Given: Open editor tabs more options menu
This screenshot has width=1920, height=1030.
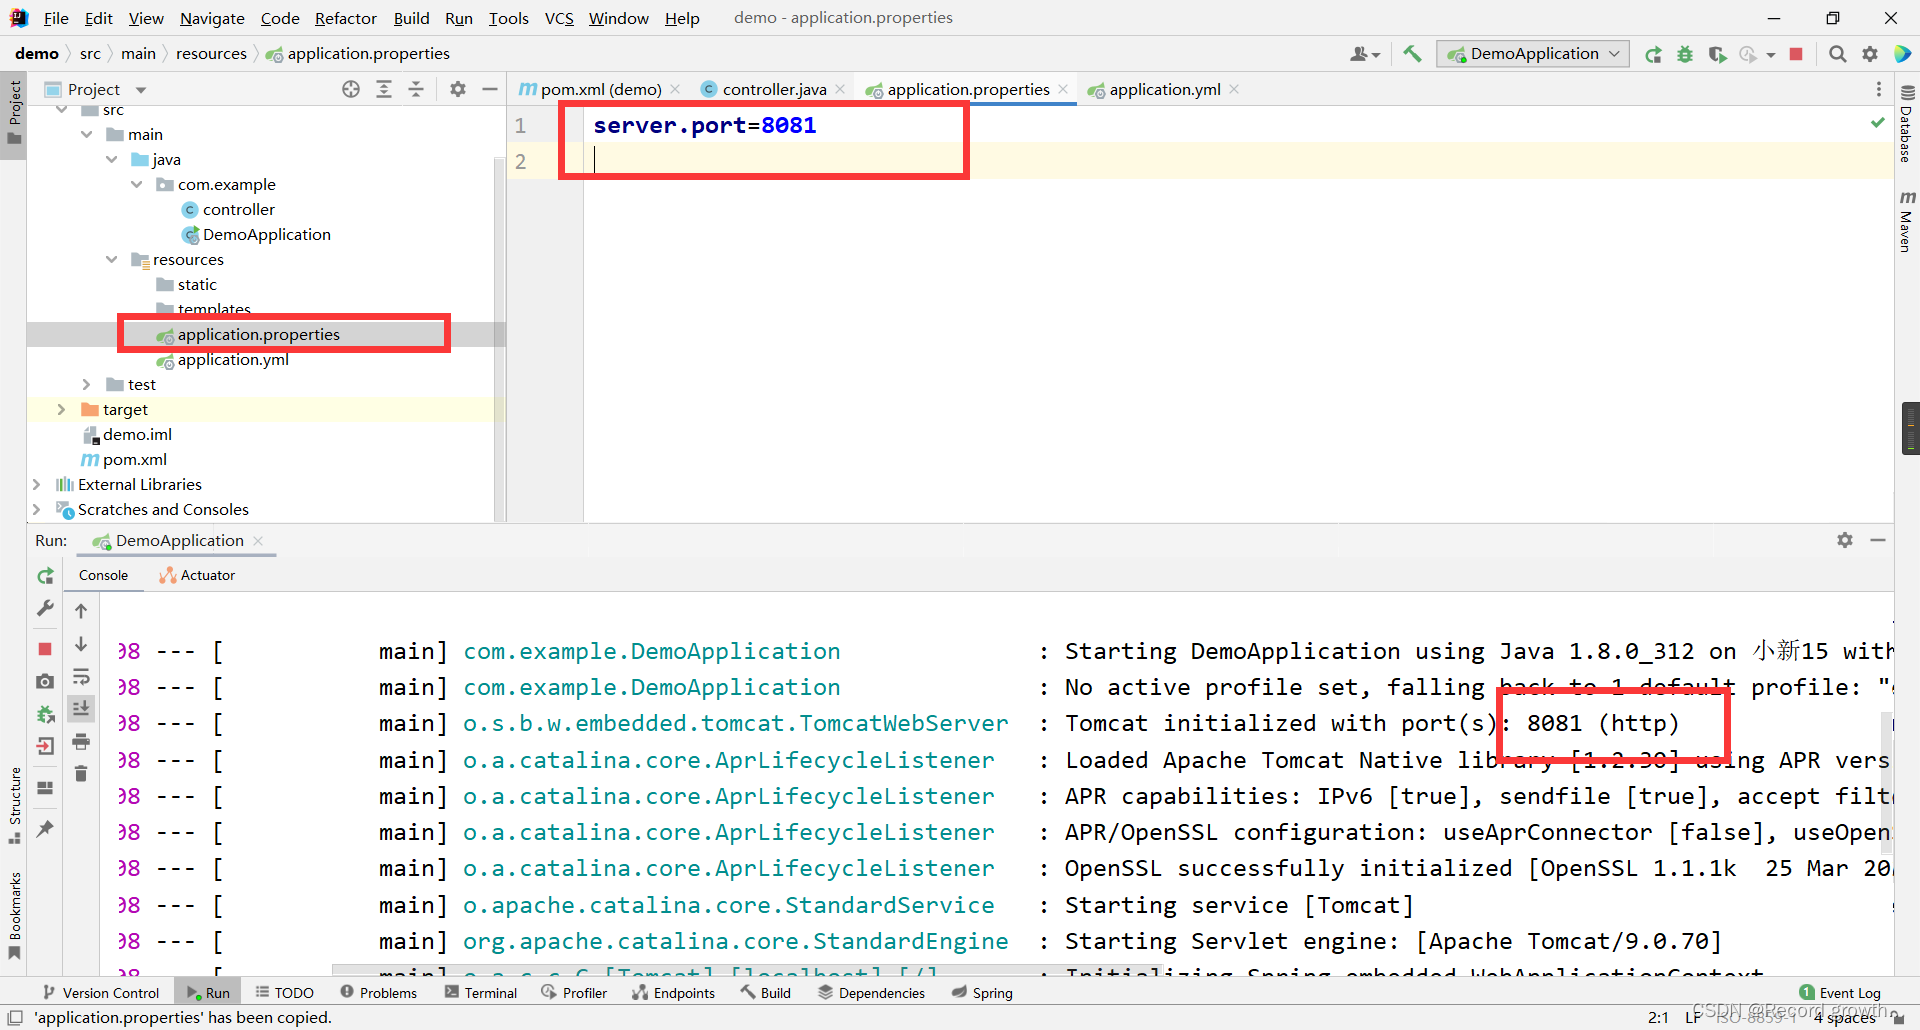Looking at the screenshot, I should pos(1878,89).
